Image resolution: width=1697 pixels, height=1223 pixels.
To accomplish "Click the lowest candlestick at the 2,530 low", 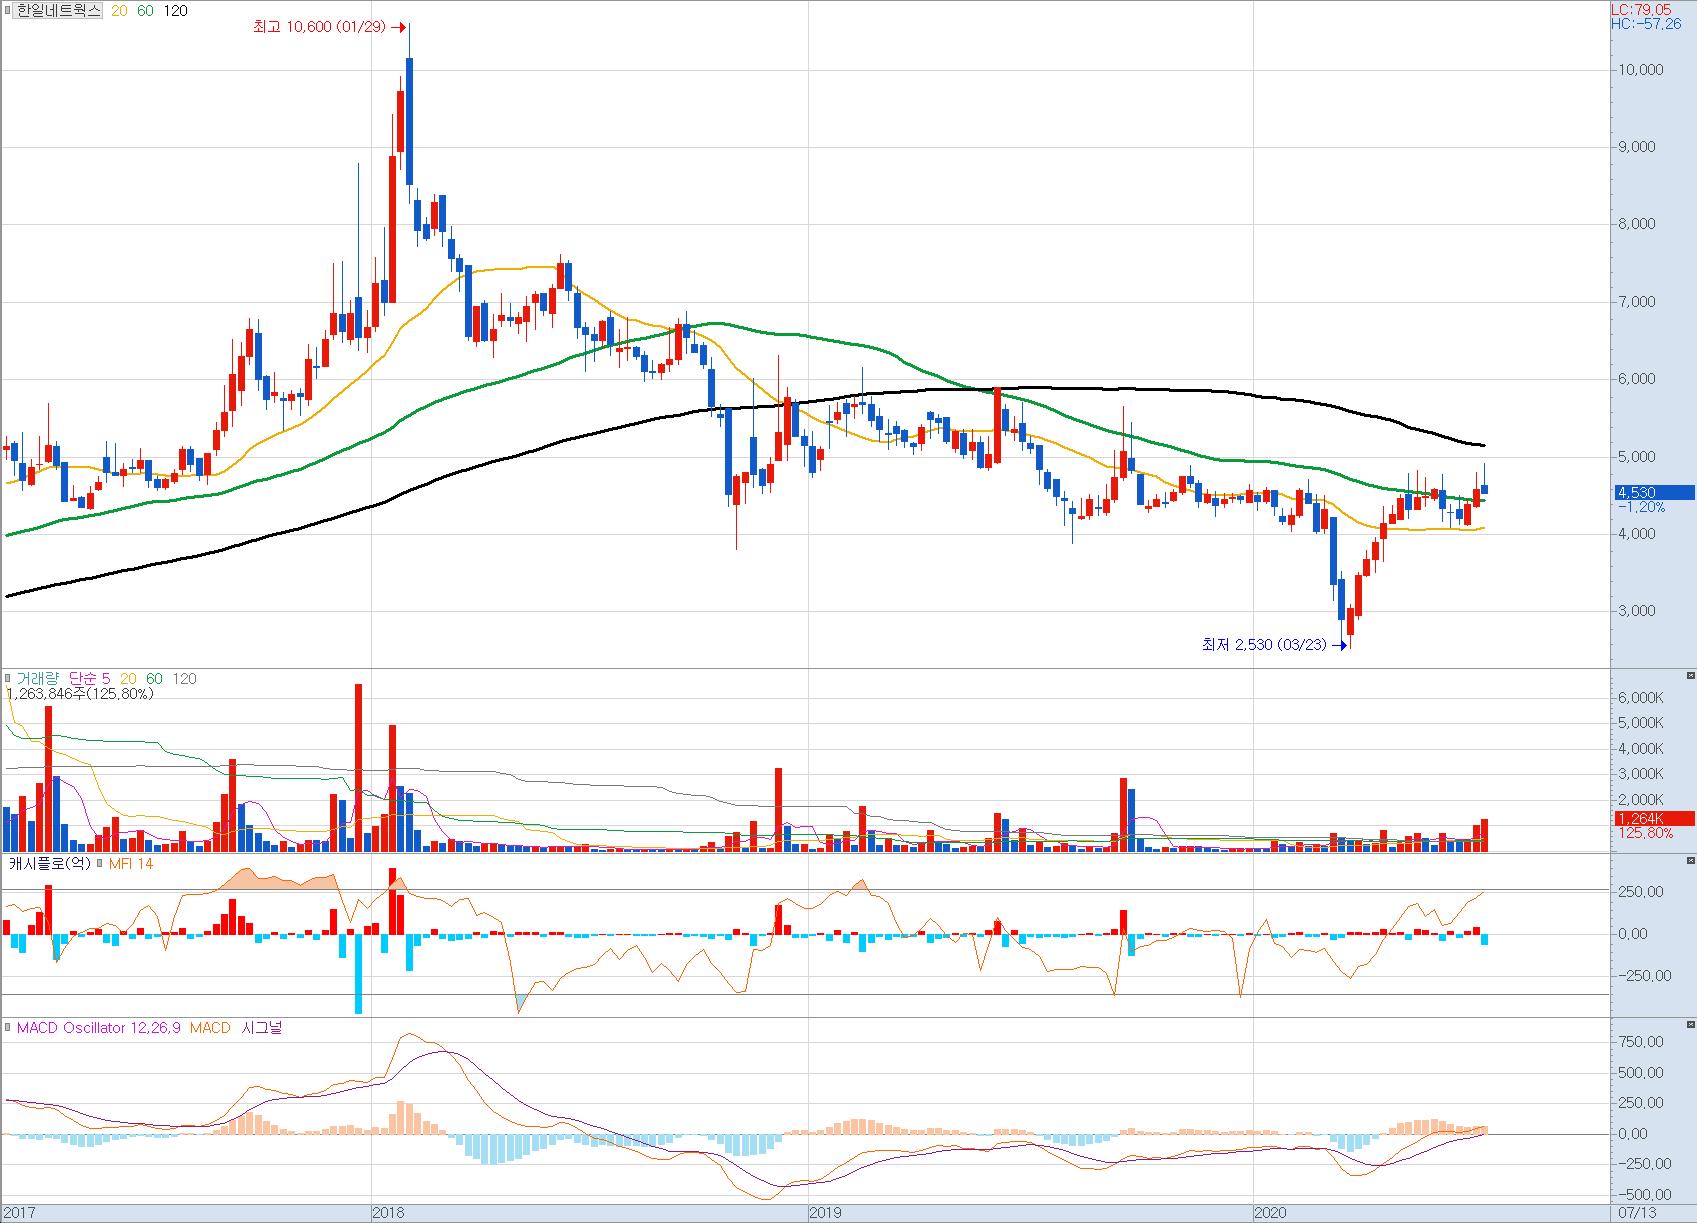I will click(1350, 629).
